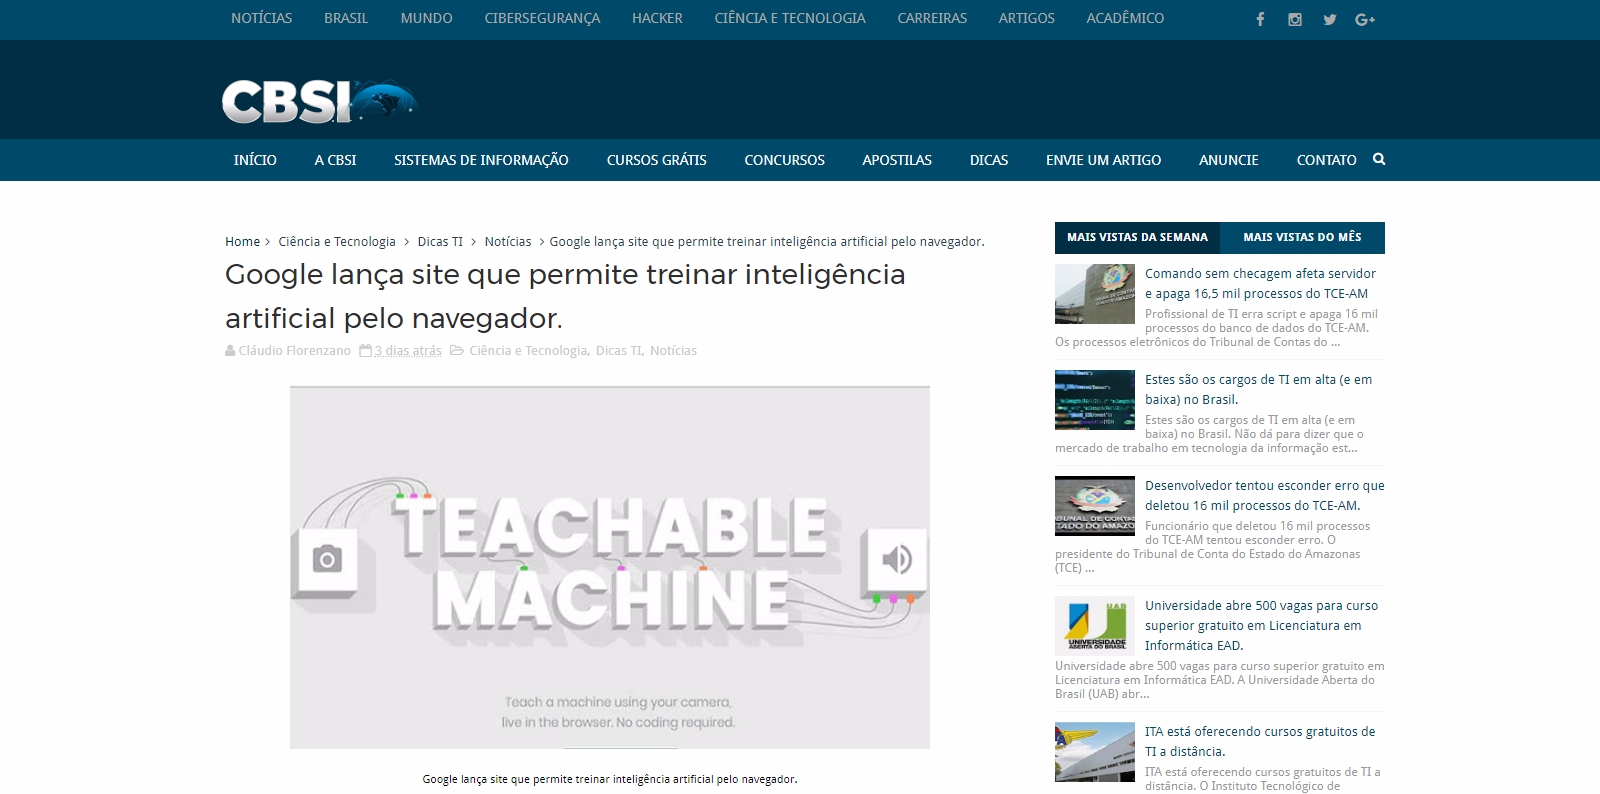The width and height of the screenshot is (1600, 794).
Task: Open the CBSI Twitter icon
Action: [x=1330, y=19]
